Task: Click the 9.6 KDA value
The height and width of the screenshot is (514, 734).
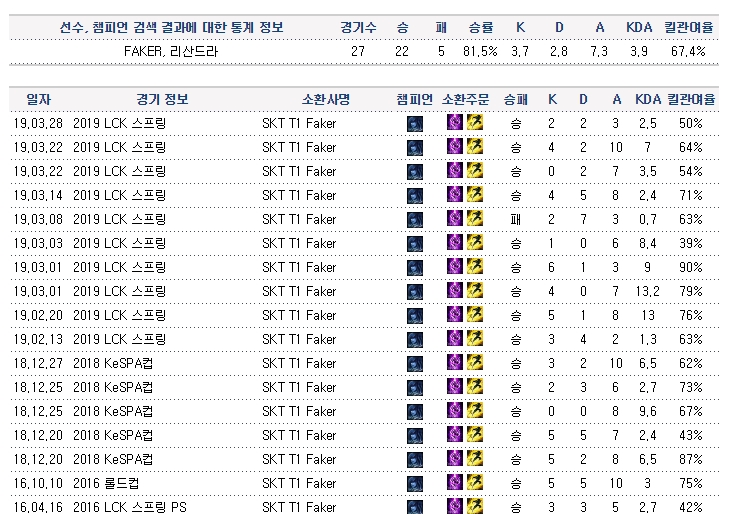Action: 648,411
